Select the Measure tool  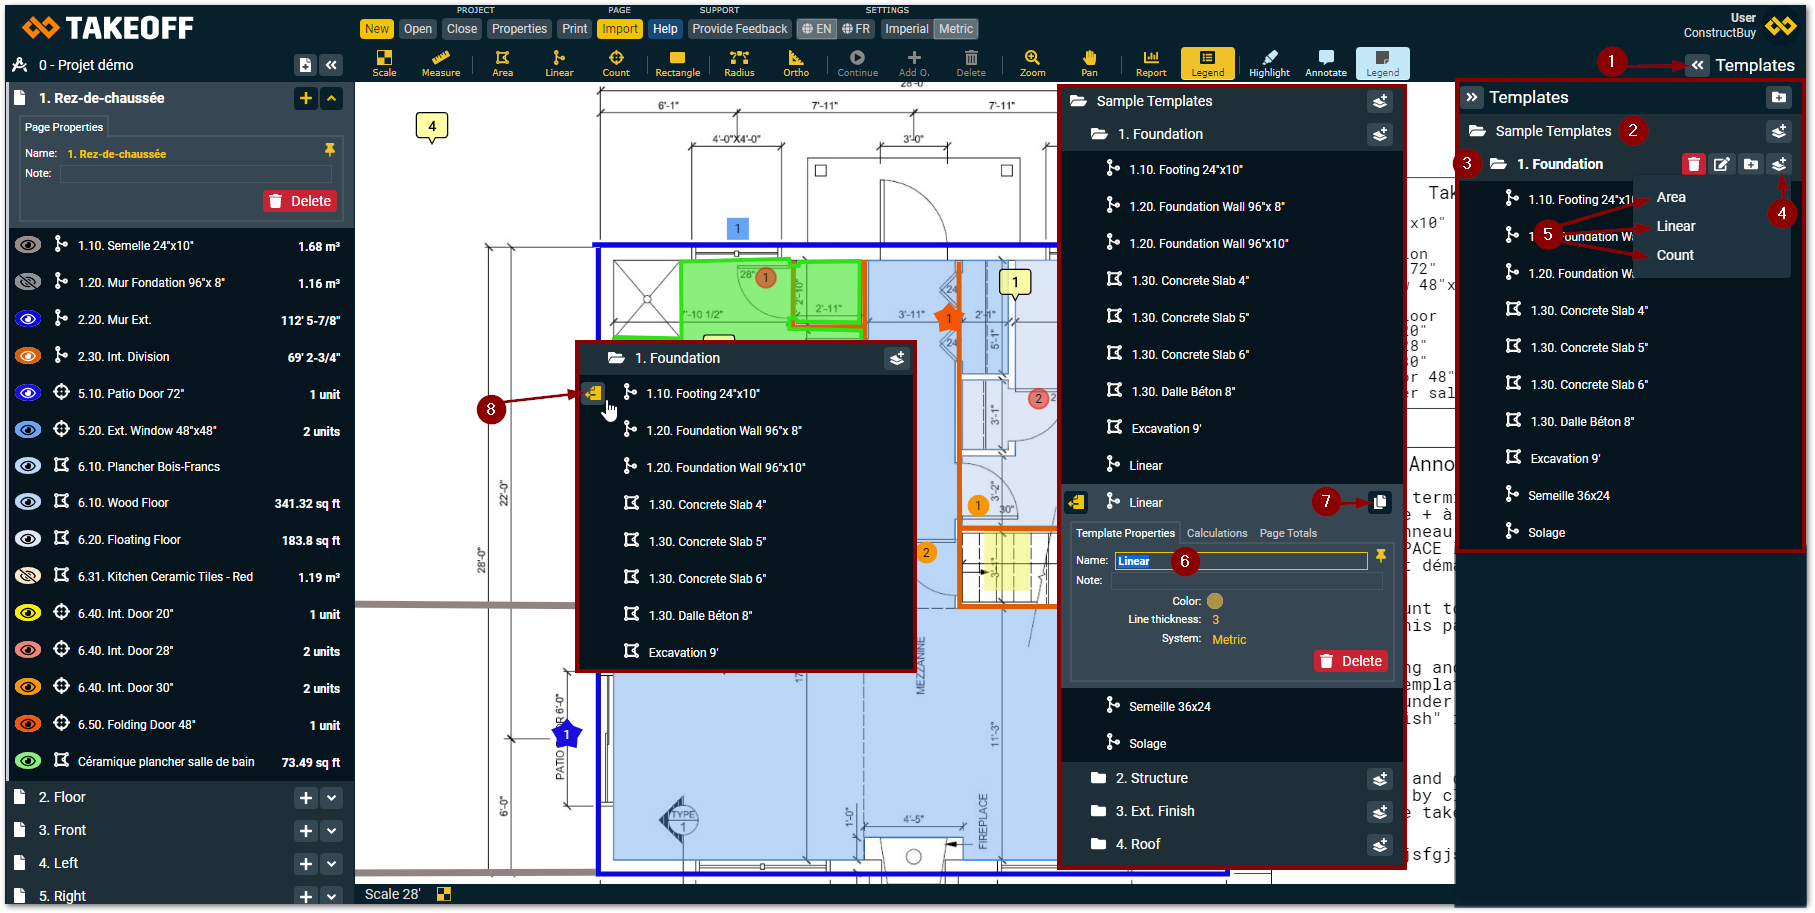click(440, 63)
